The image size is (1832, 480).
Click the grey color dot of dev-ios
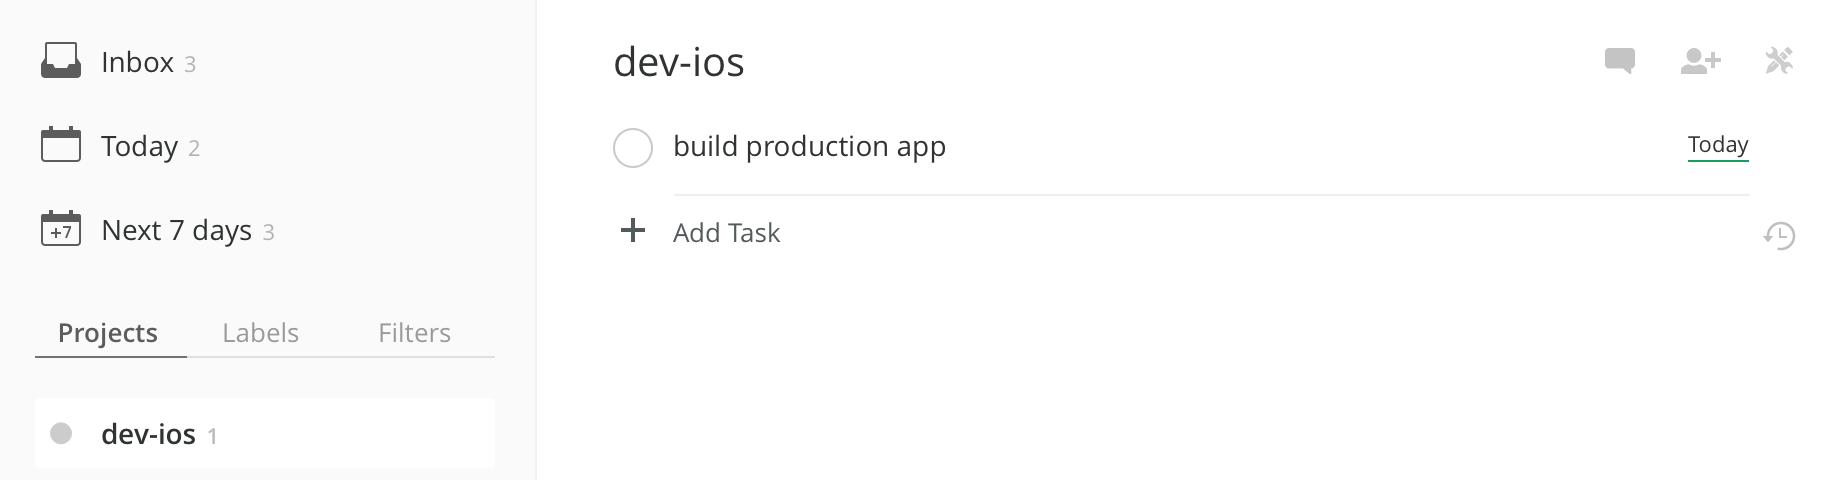pos(61,433)
